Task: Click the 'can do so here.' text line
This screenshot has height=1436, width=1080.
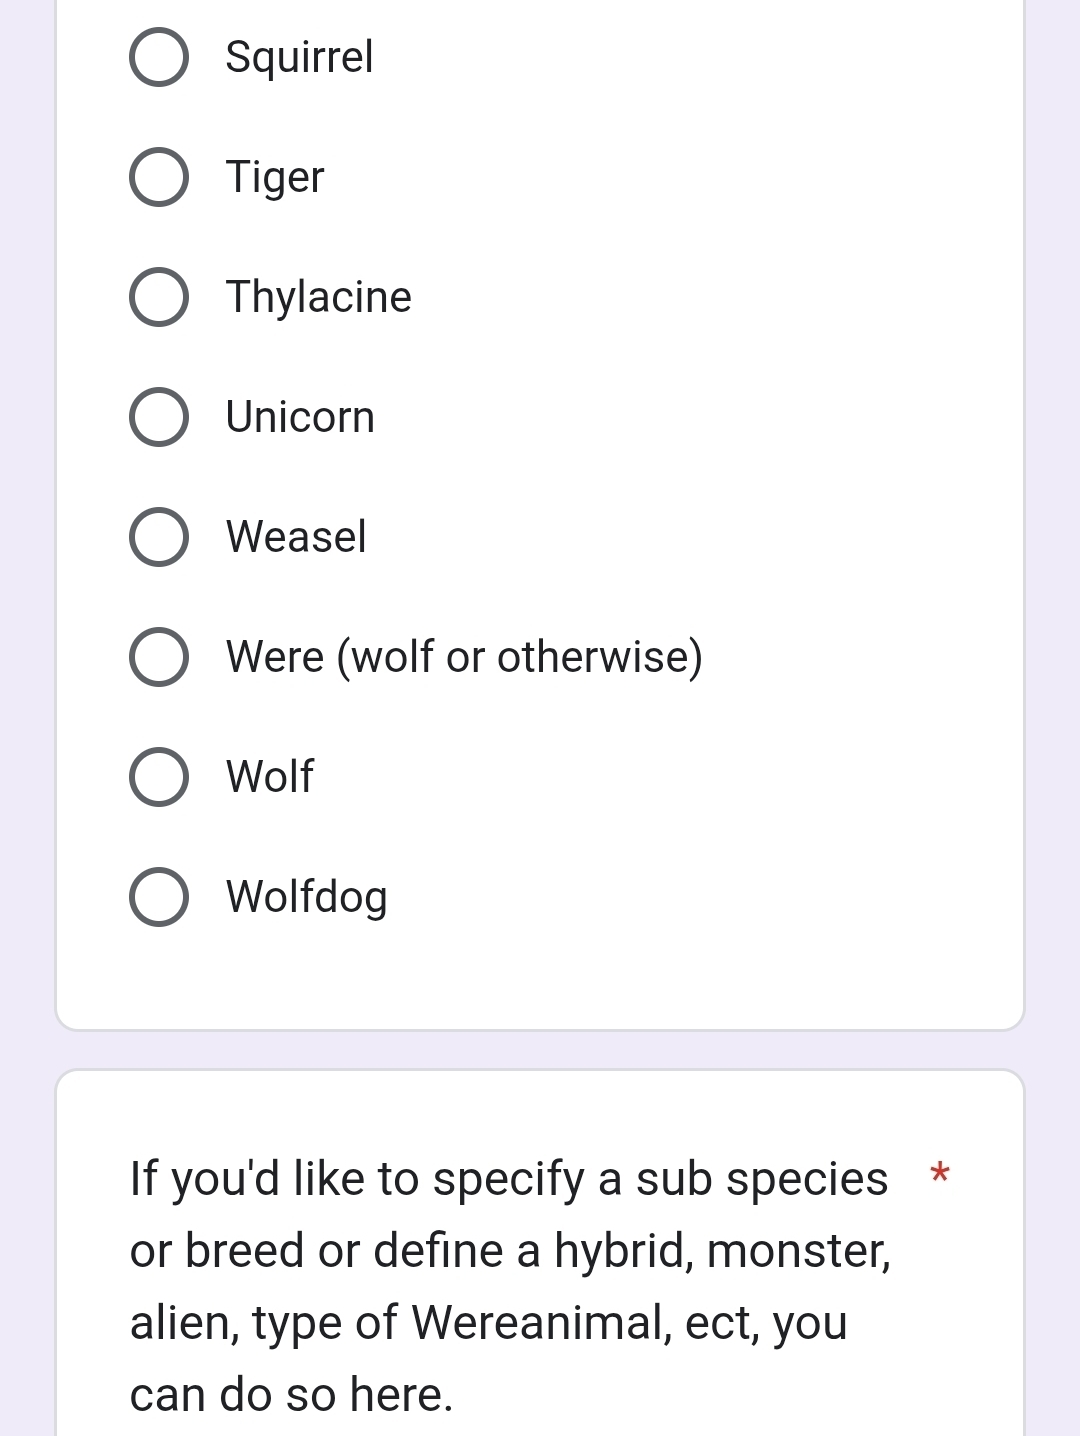Action: tap(291, 1394)
